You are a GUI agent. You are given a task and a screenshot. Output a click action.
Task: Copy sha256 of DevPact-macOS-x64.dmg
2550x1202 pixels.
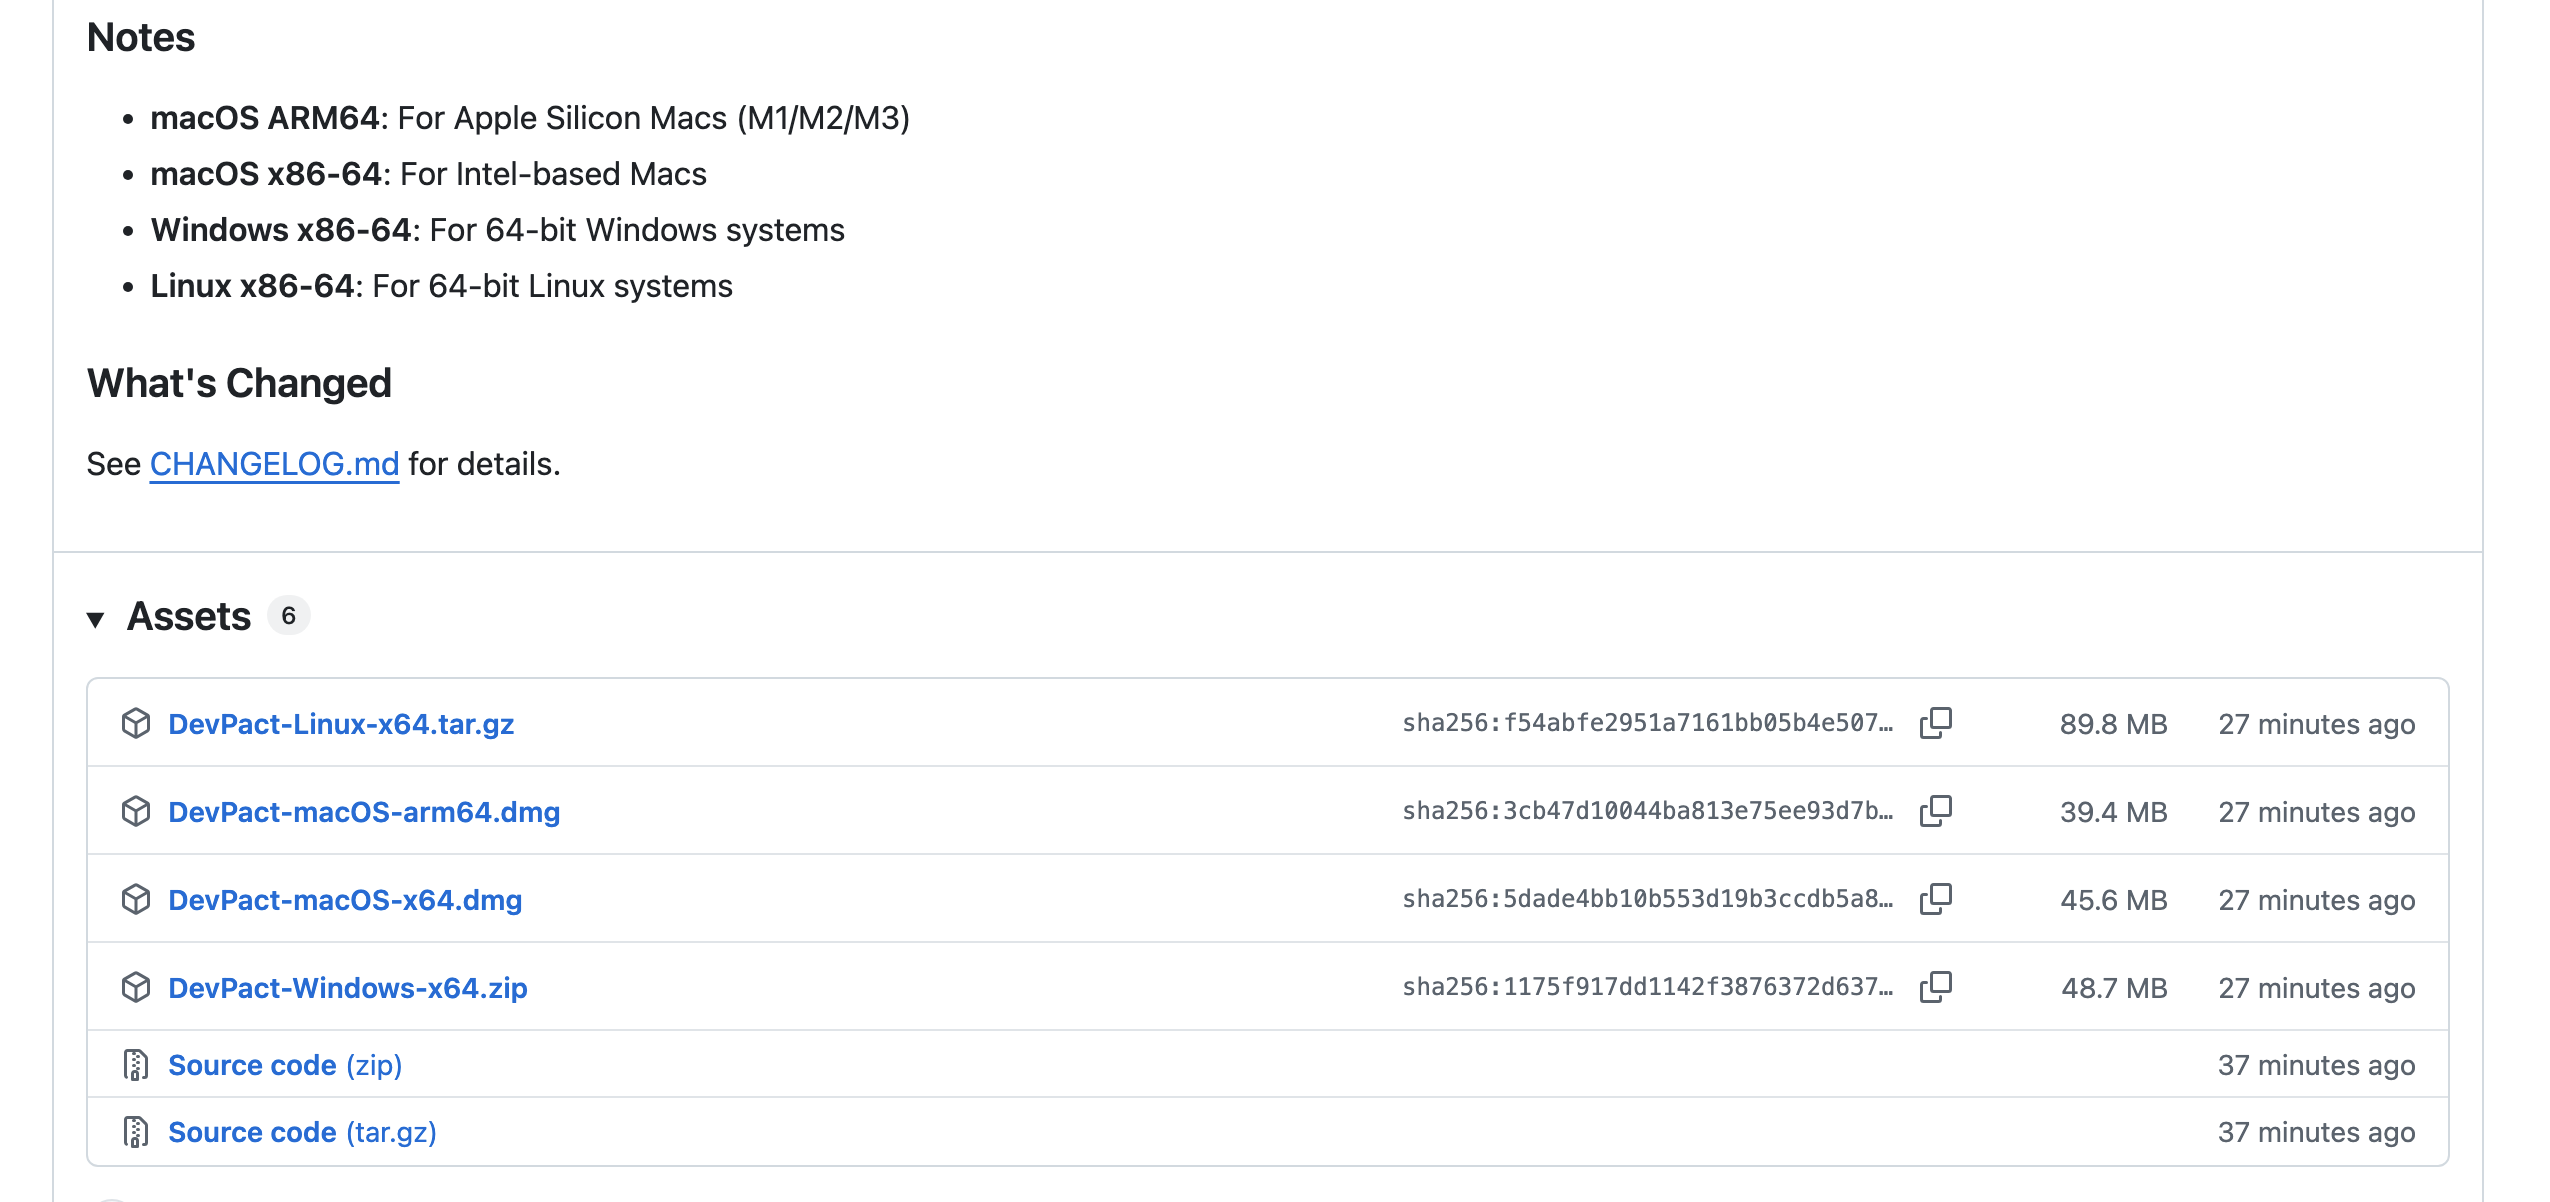click(1936, 899)
